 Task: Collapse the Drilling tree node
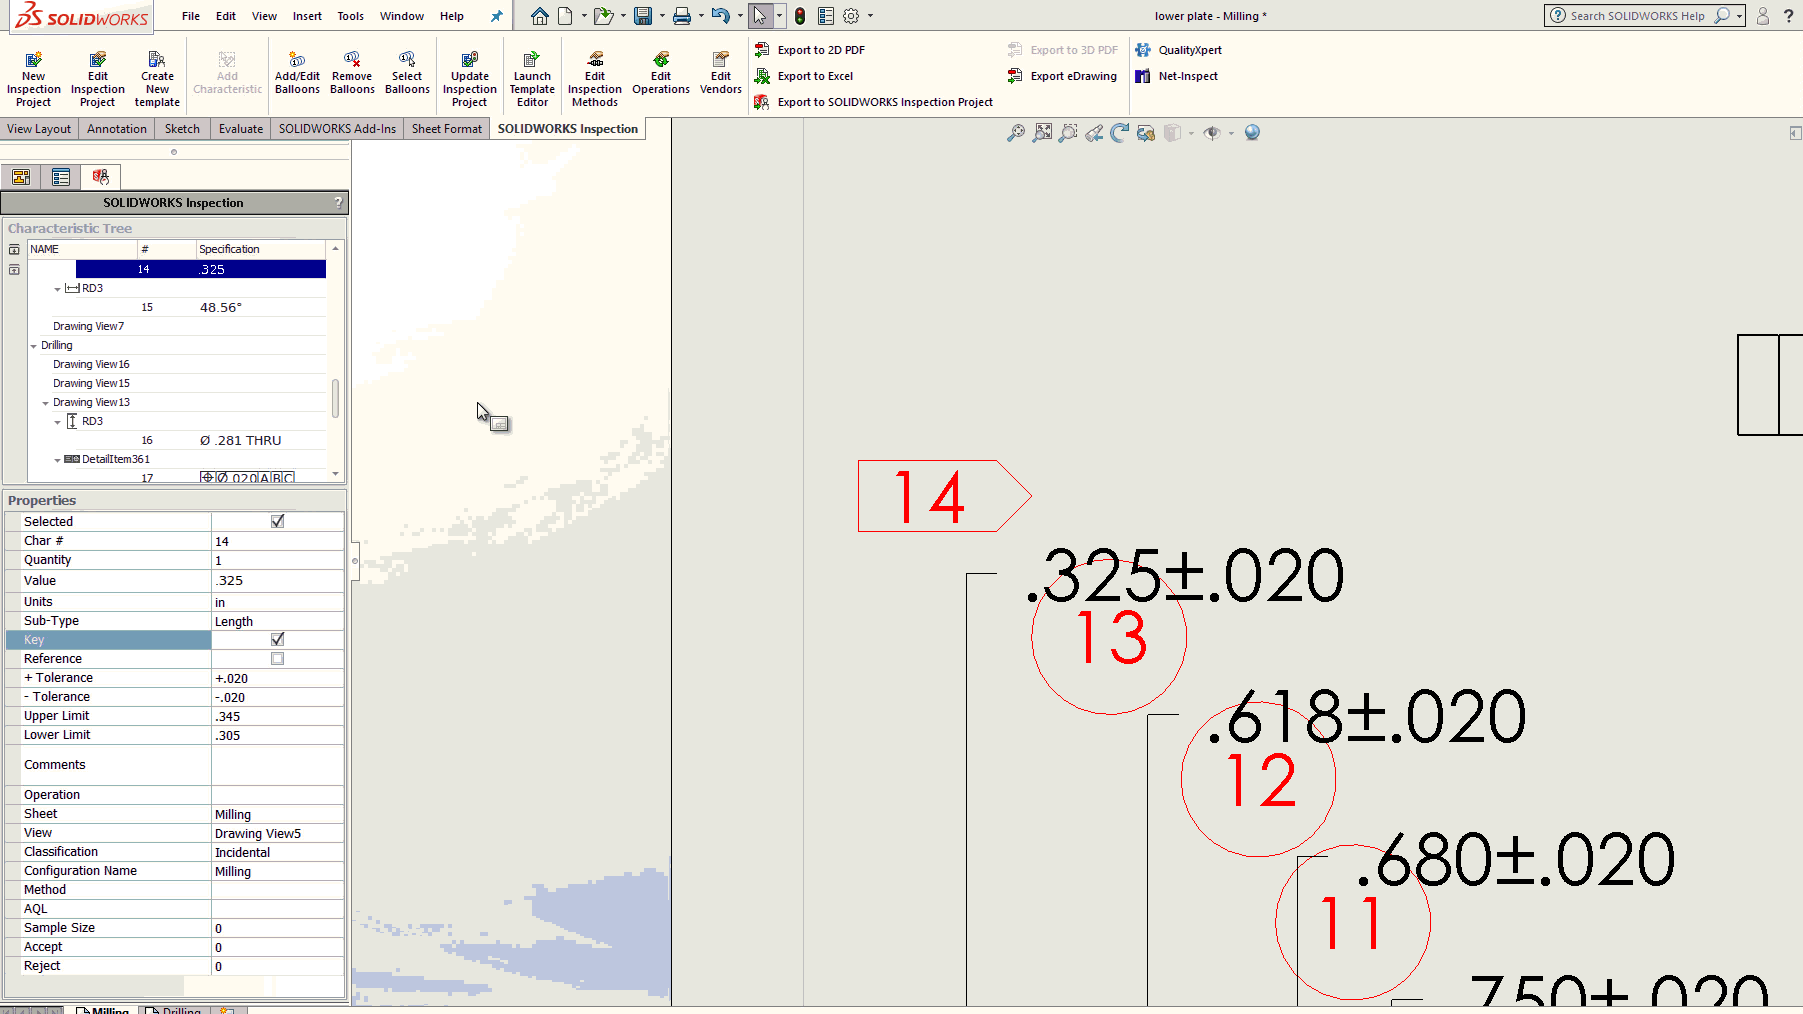tap(34, 346)
